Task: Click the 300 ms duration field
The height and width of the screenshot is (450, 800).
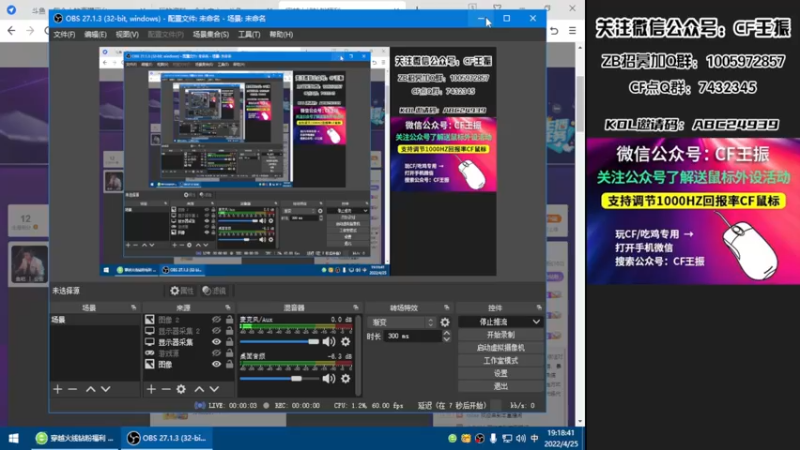Action: 412,336
